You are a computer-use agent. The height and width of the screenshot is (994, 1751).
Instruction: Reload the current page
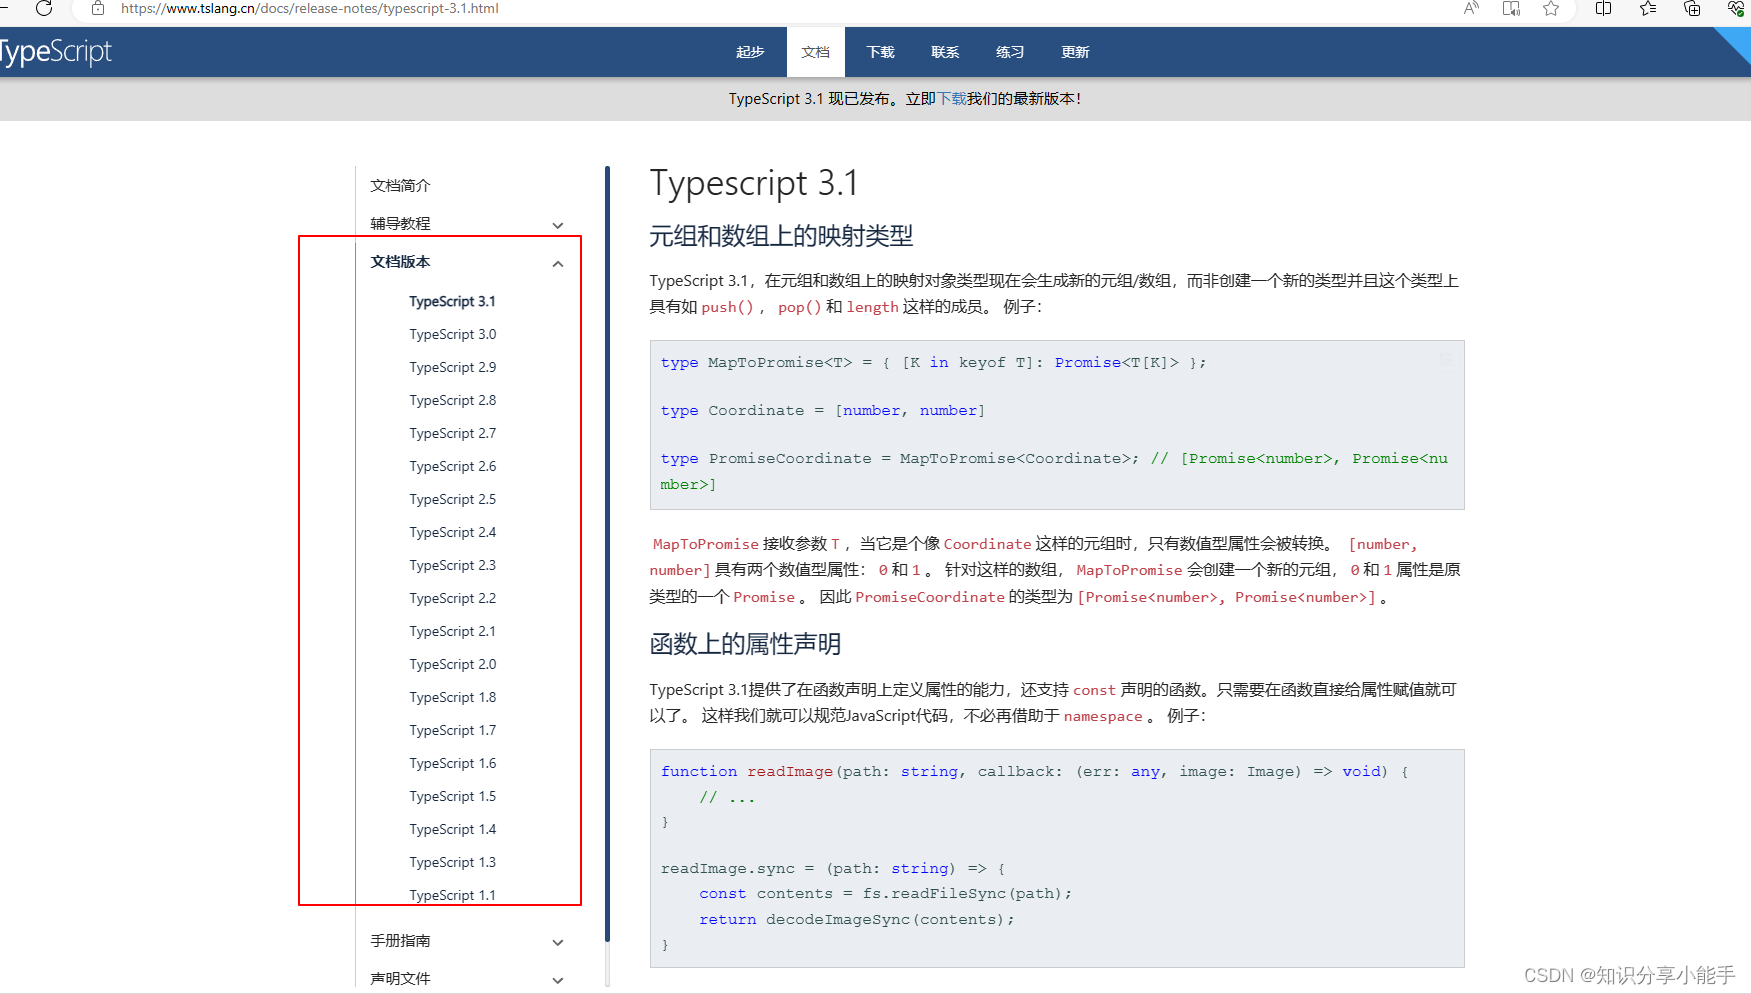42,8
